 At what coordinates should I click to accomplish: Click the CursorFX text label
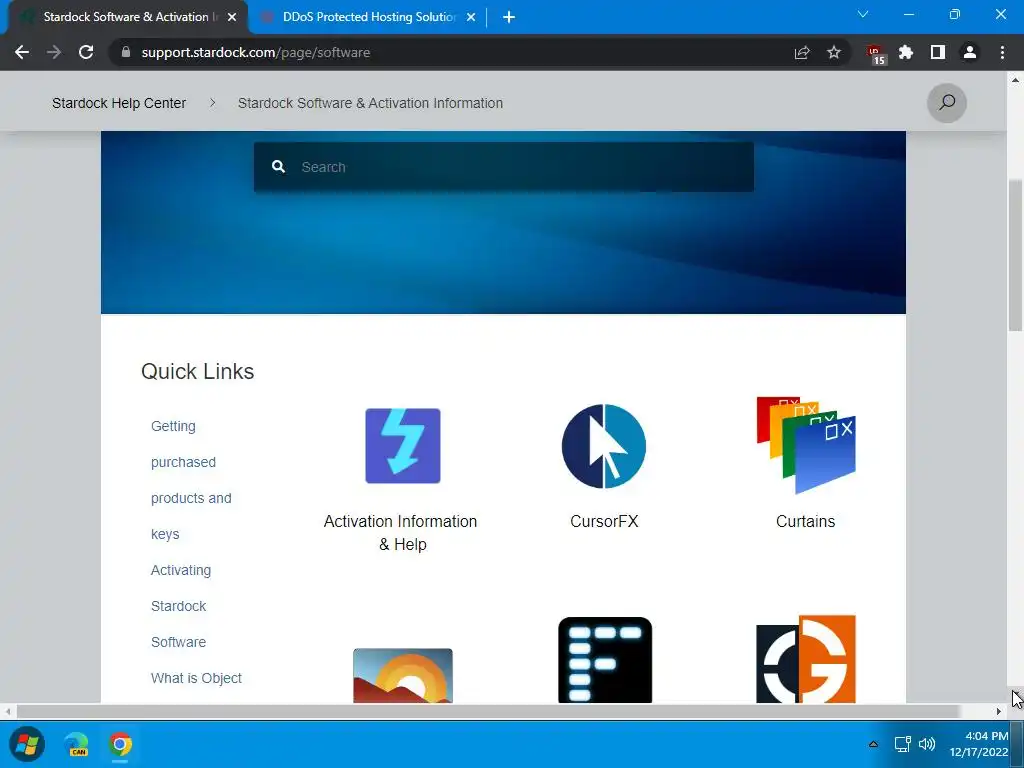click(x=604, y=521)
